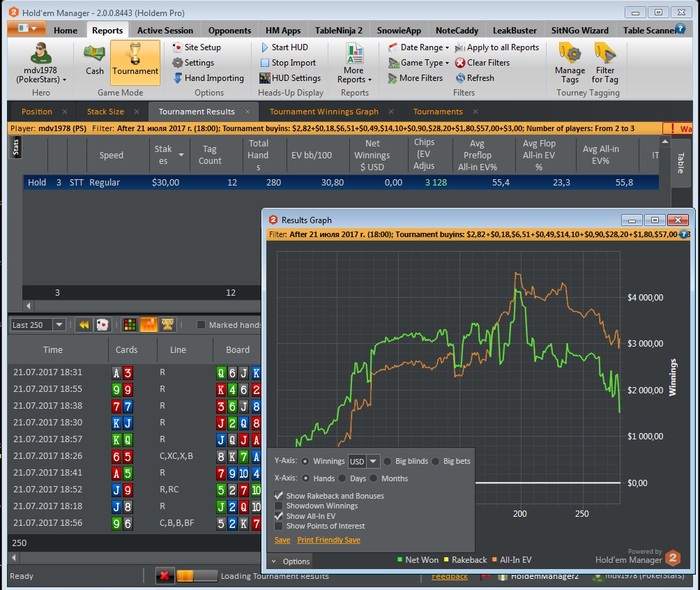Select Big blinds for Y-Axis
The image size is (700, 590).
pyautogui.click(x=388, y=461)
